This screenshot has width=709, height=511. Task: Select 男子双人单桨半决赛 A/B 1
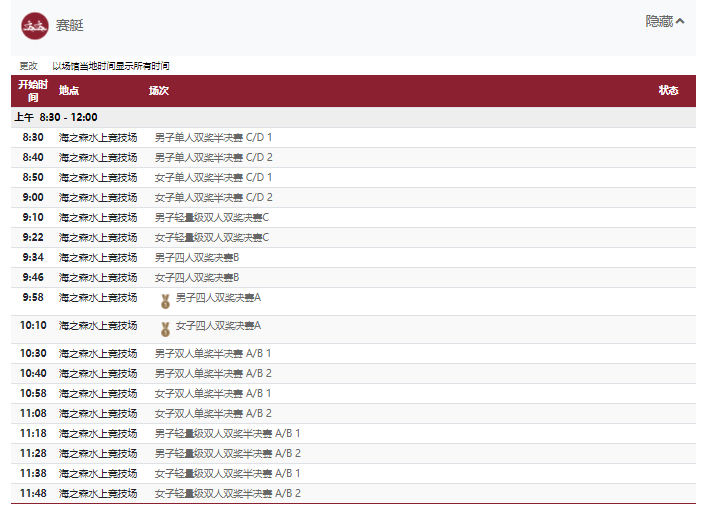click(x=213, y=353)
